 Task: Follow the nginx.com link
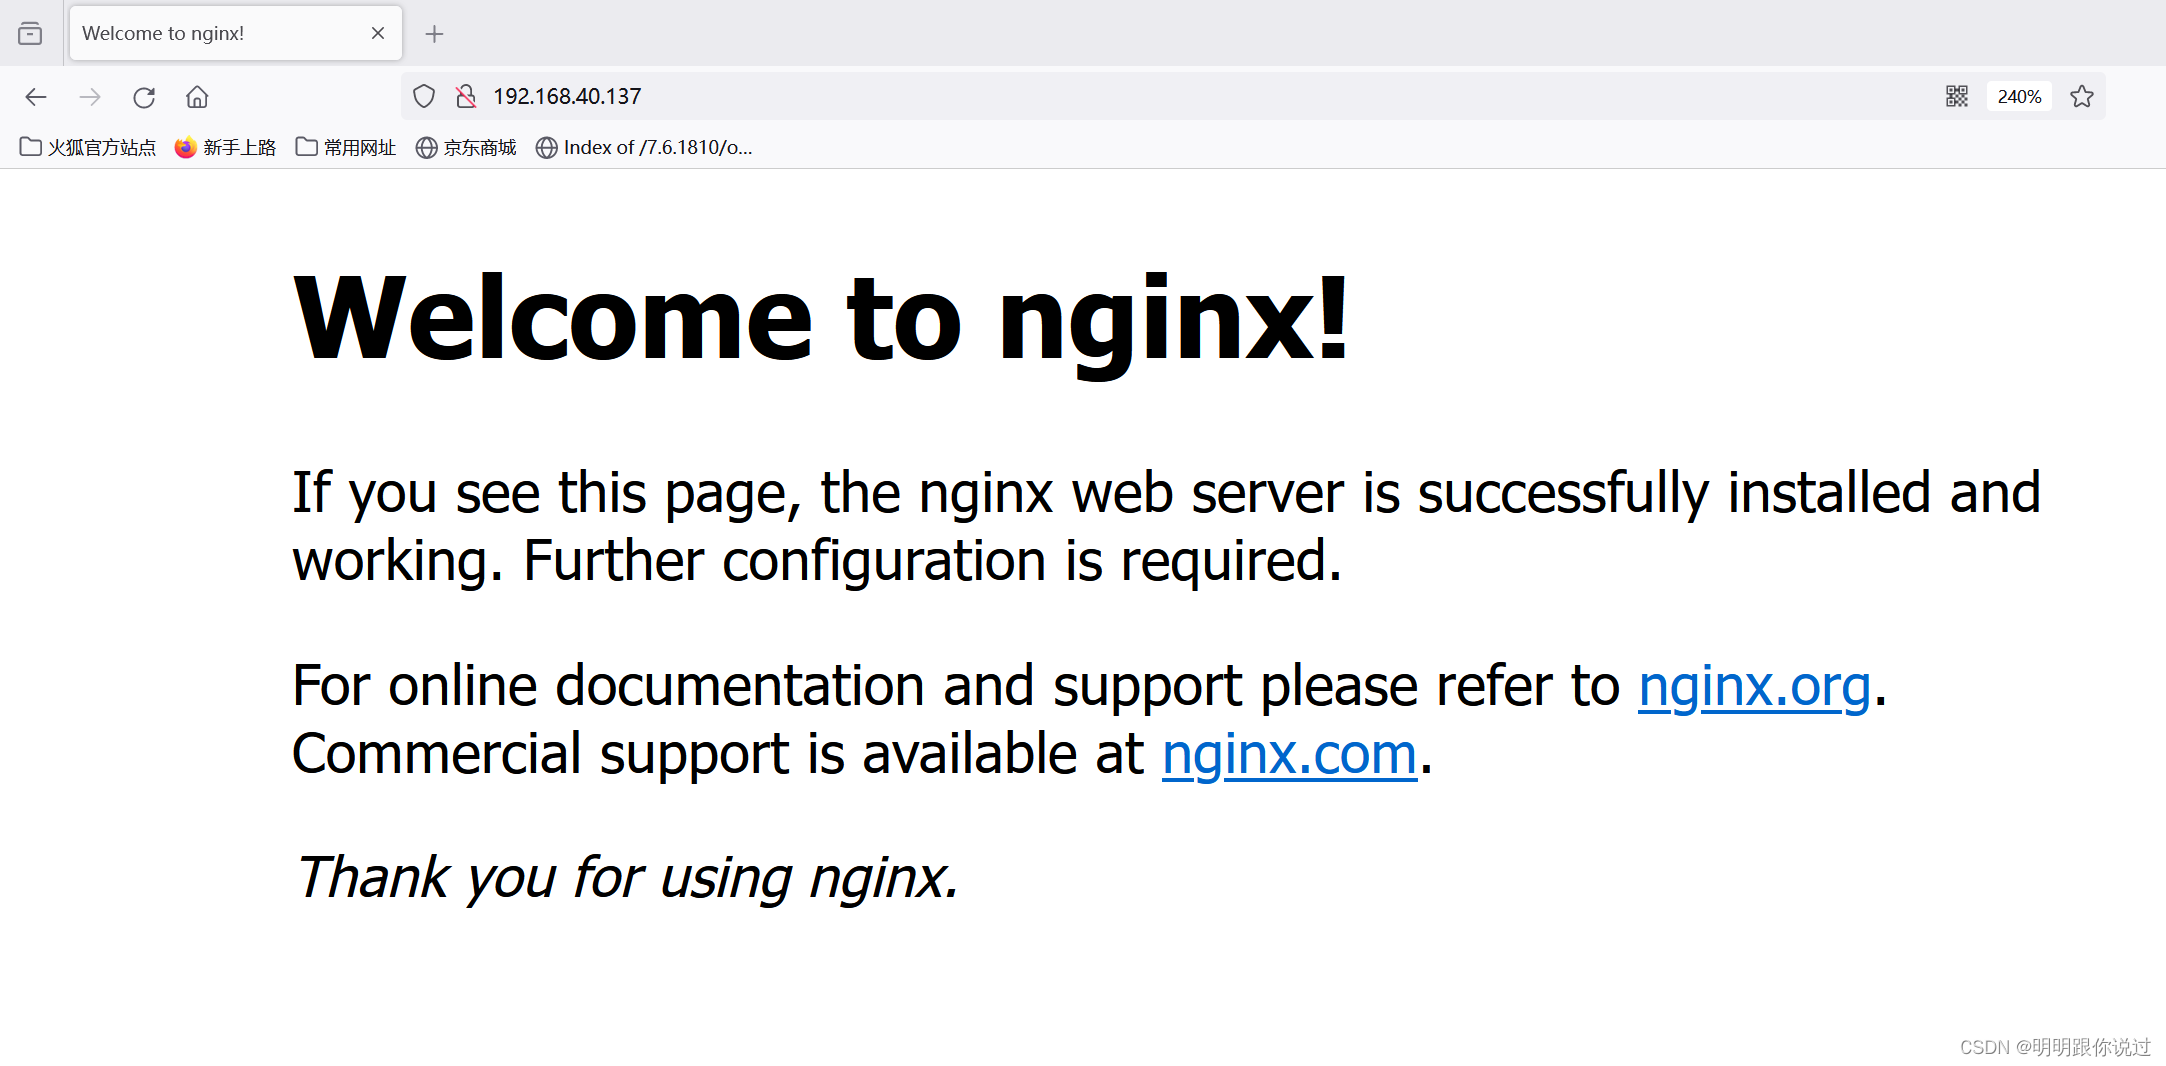tap(1289, 754)
